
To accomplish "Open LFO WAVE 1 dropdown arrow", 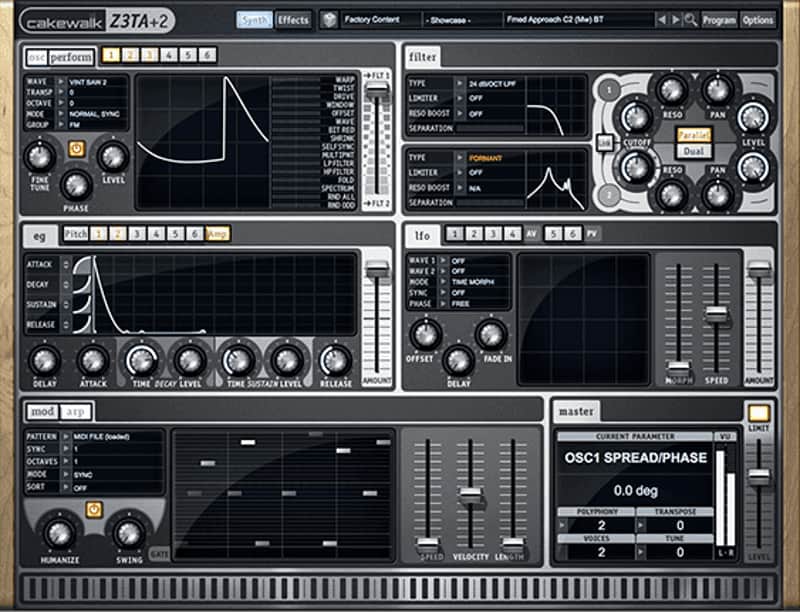I will [x=443, y=260].
